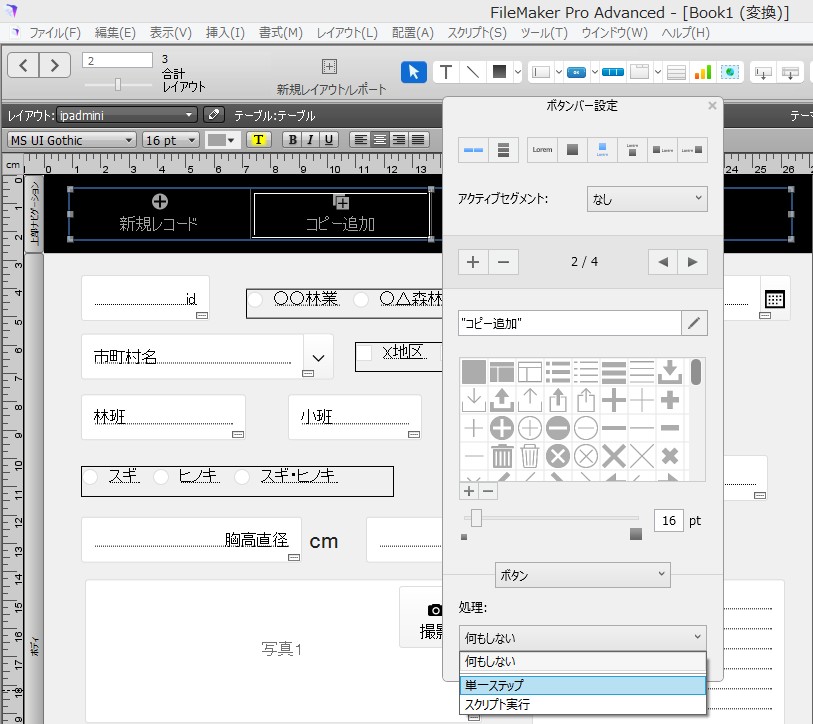Go to next layout

click(54, 65)
